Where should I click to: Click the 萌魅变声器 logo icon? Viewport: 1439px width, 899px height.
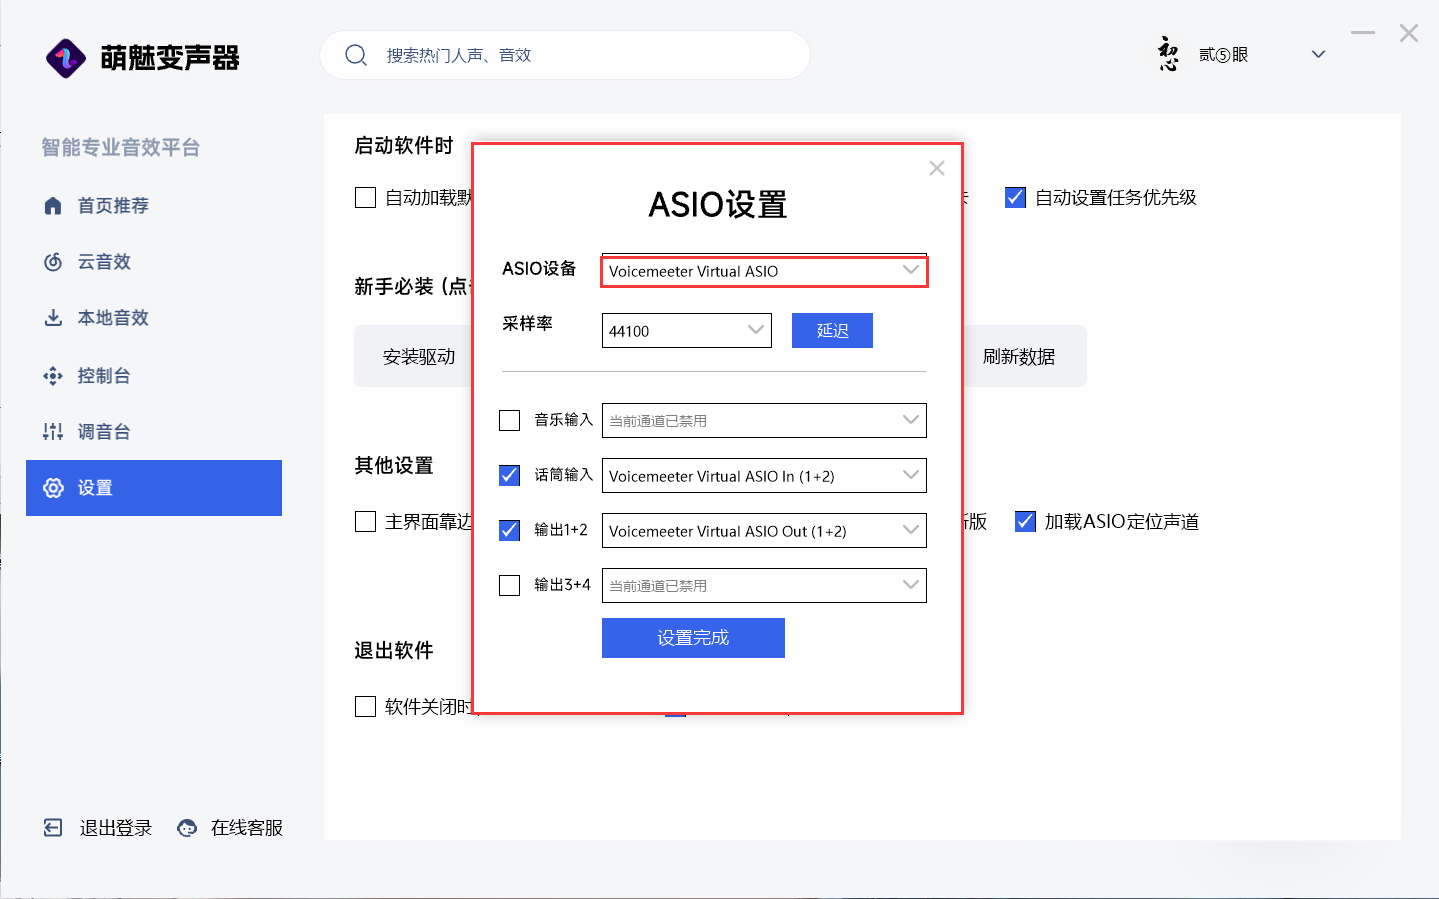[x=66, y=58]
